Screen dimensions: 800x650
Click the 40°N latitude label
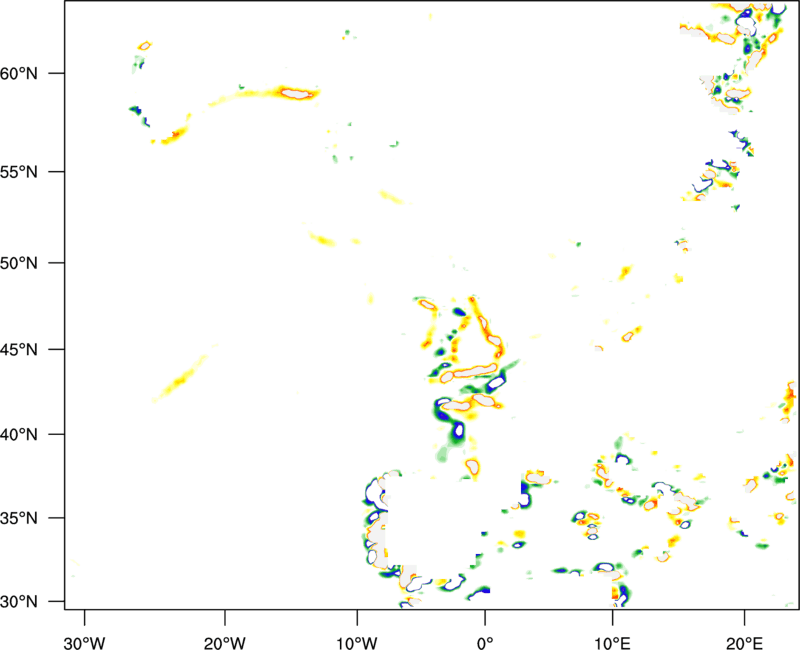19,435
